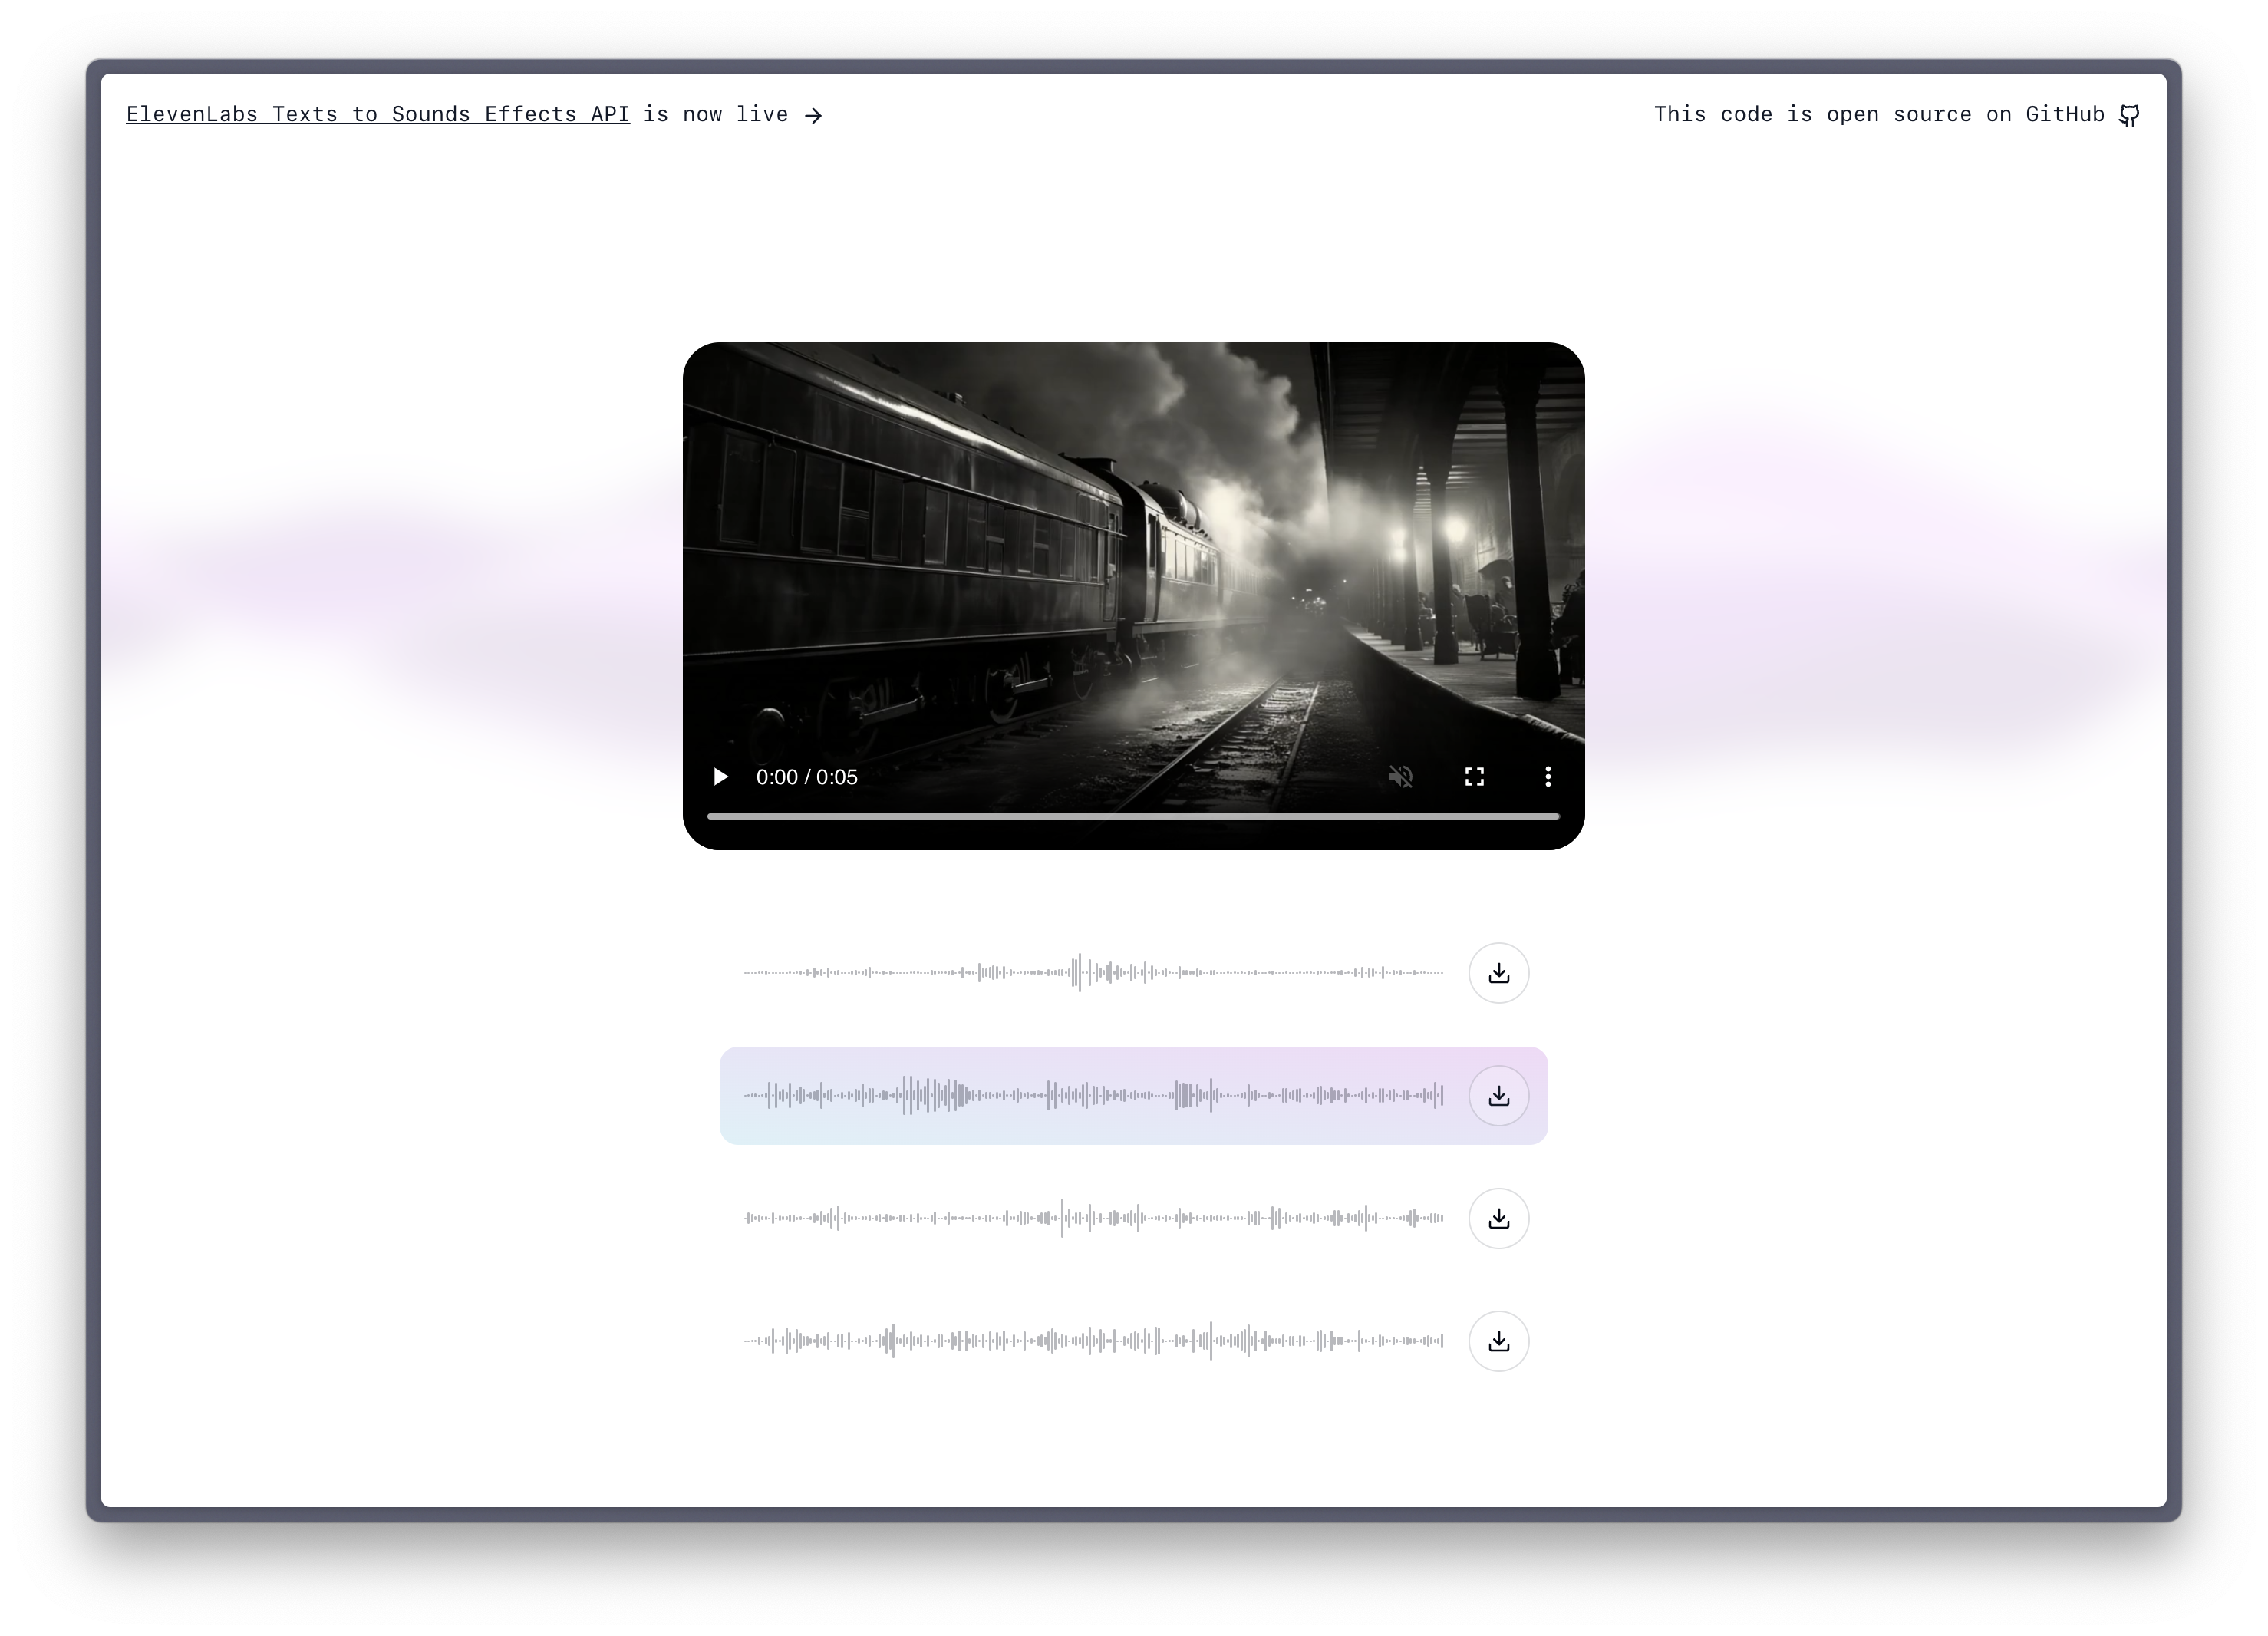
Task: Download the third sound effect
Action: tap(1498, 1218)
